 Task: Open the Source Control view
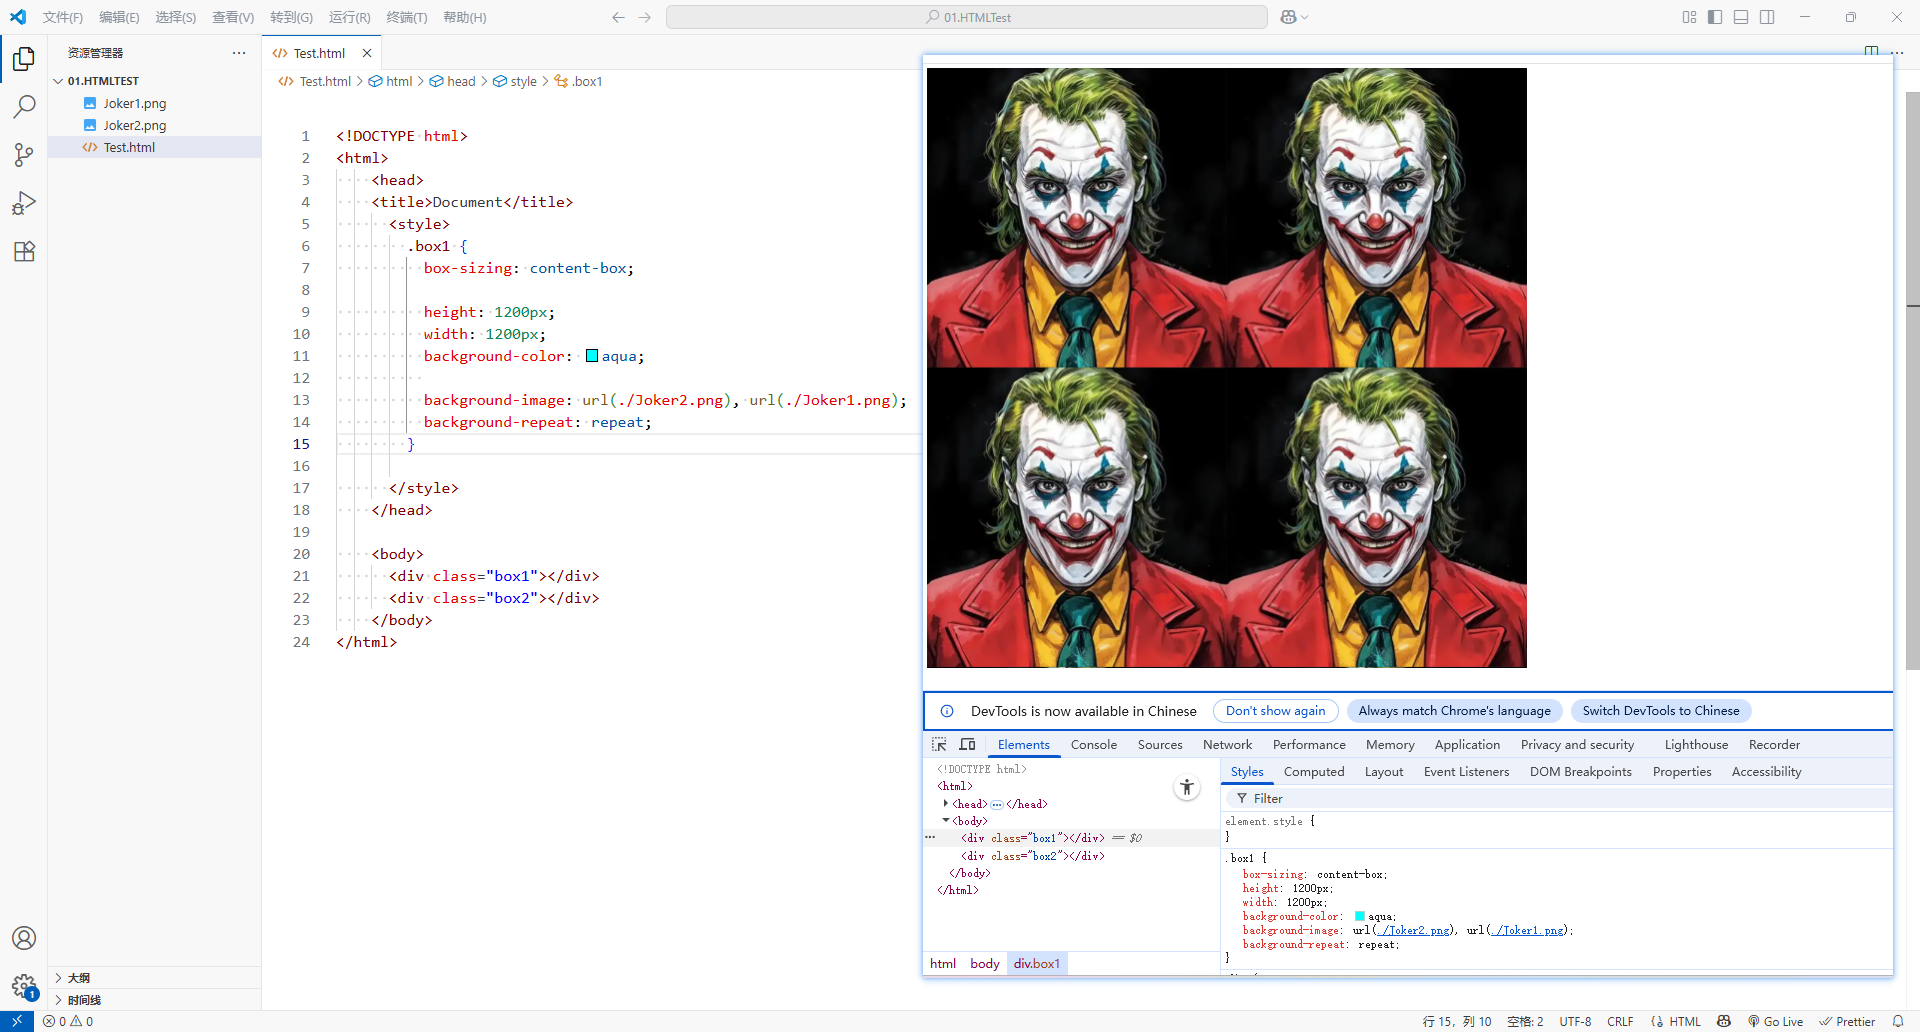(24, 155)
